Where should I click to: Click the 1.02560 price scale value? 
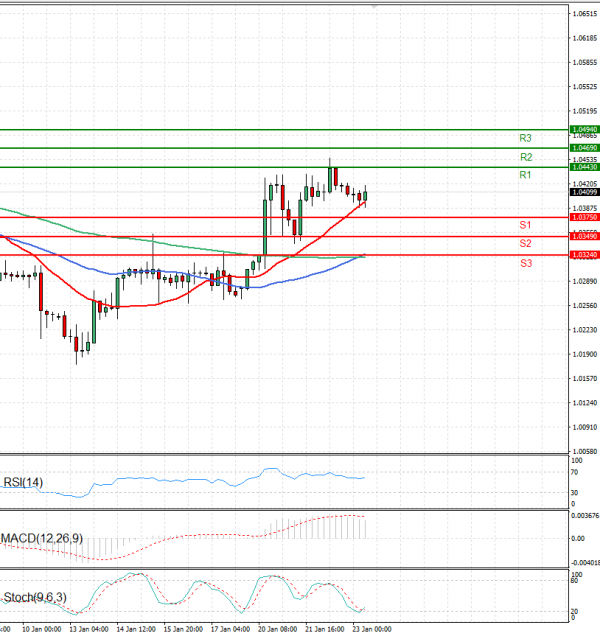coord(585,305)
